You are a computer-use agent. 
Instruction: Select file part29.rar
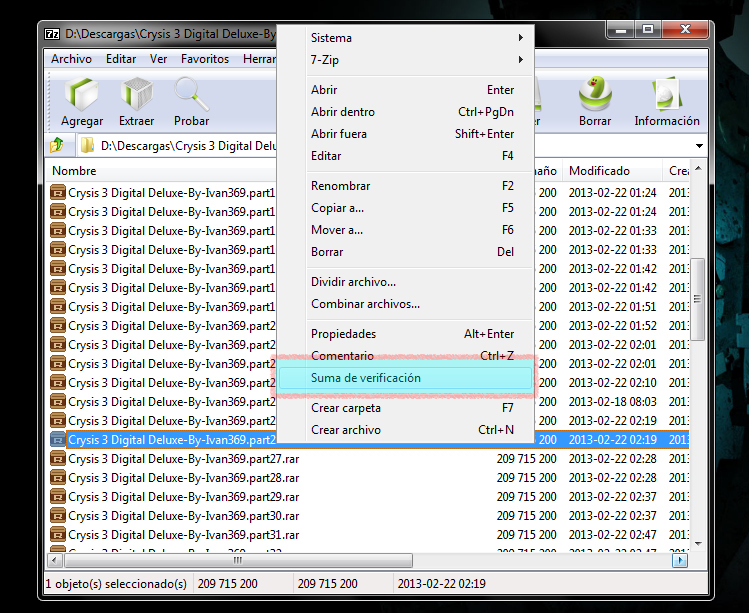[184, 497]
